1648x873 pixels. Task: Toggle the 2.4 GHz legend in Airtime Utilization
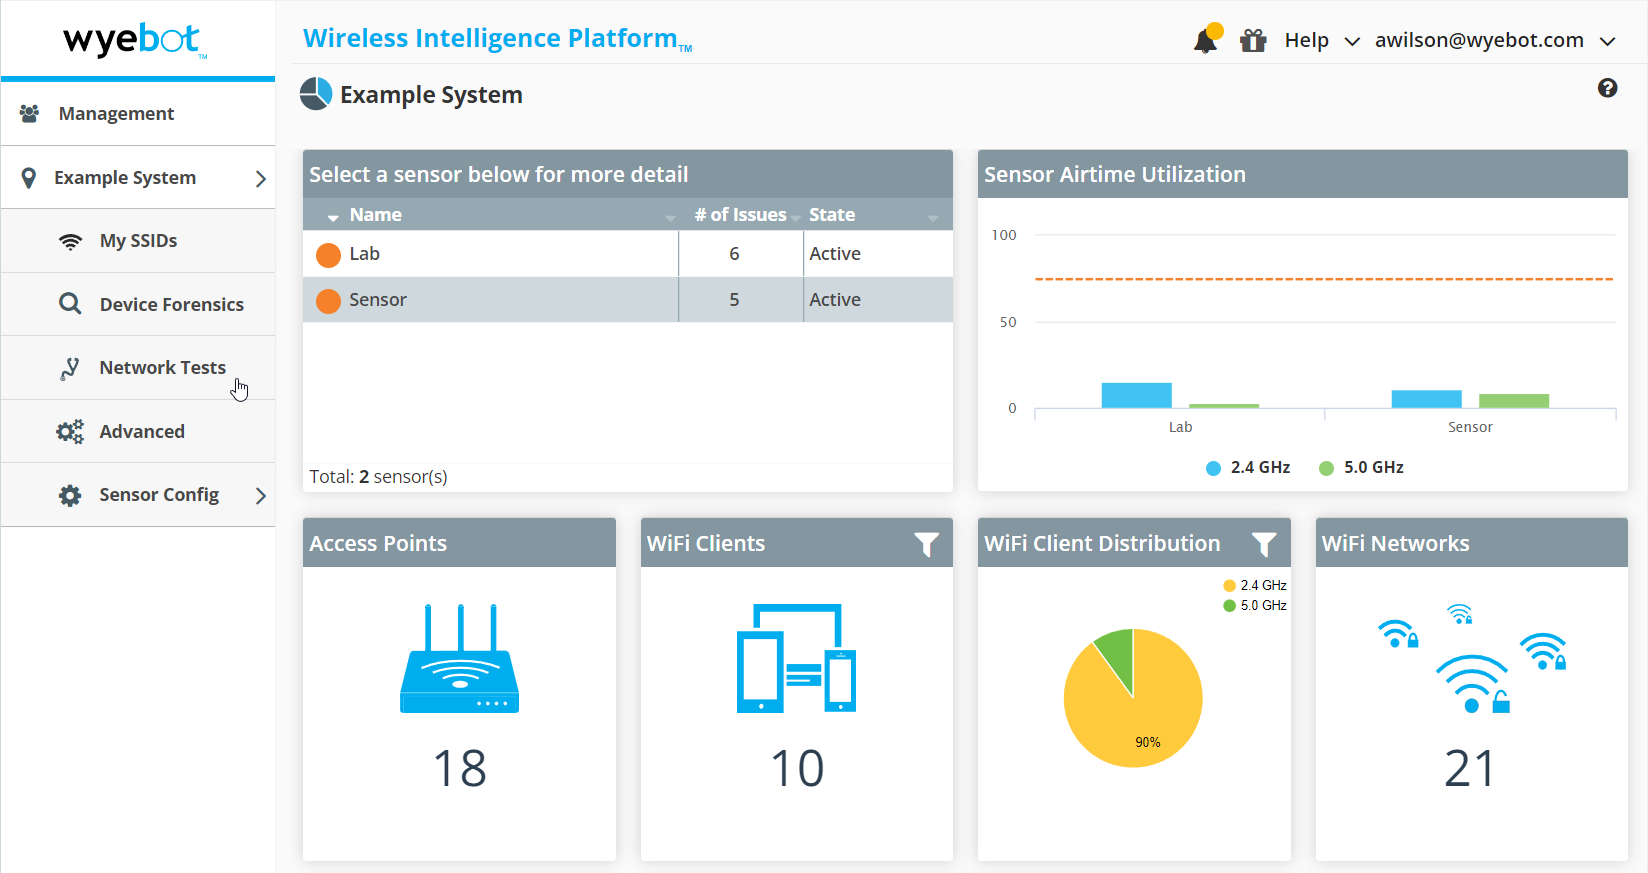(1248, 468)
